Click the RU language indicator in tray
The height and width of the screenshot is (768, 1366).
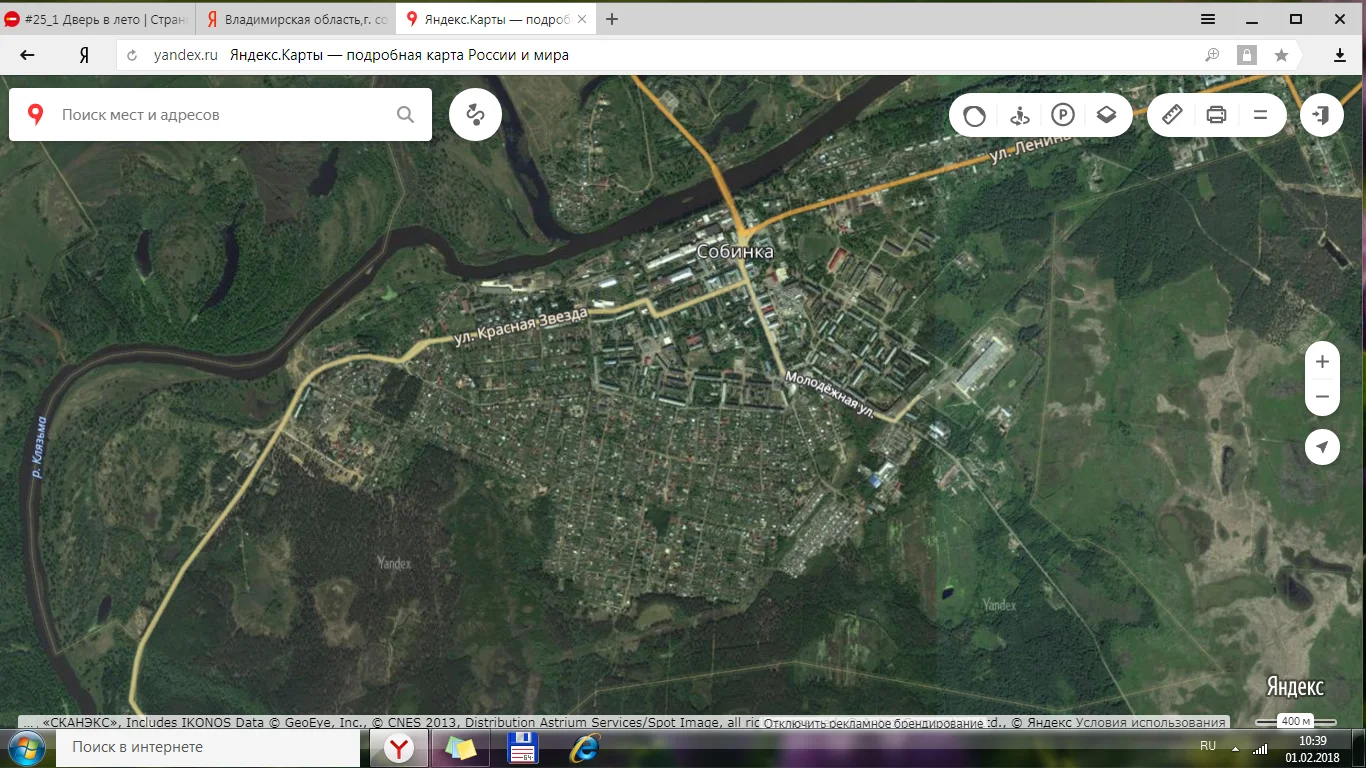pos(1208,746)
